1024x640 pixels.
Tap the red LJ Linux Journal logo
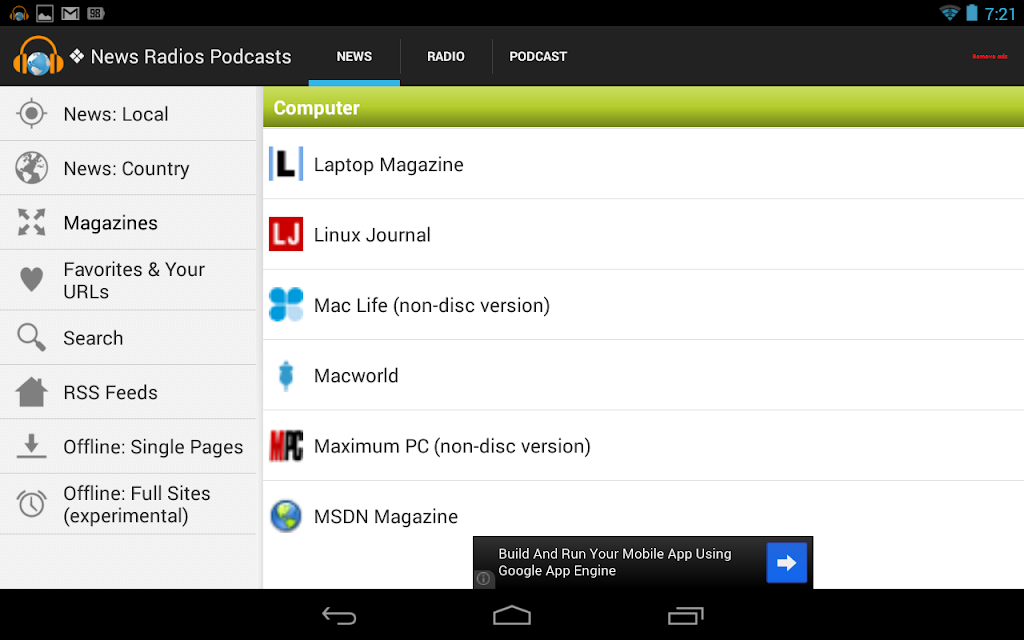[x=286, y=234]
